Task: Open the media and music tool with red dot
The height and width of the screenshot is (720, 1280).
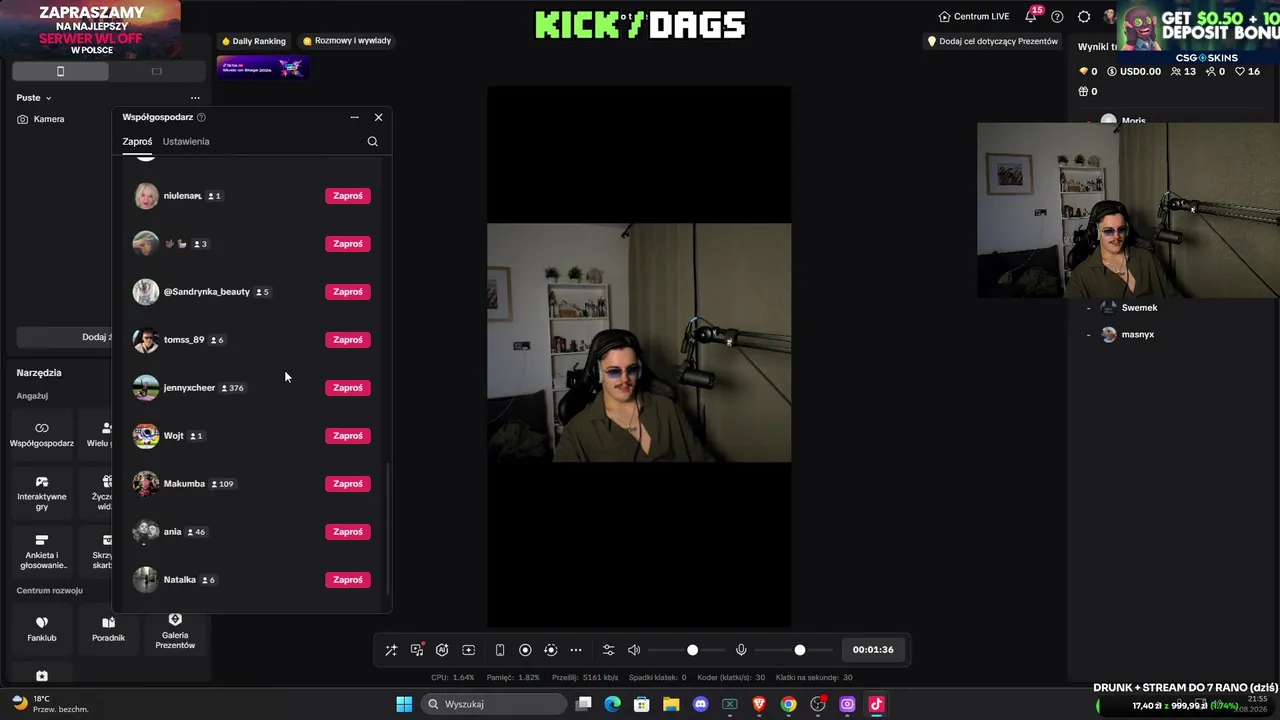Action: pos(417,650)
